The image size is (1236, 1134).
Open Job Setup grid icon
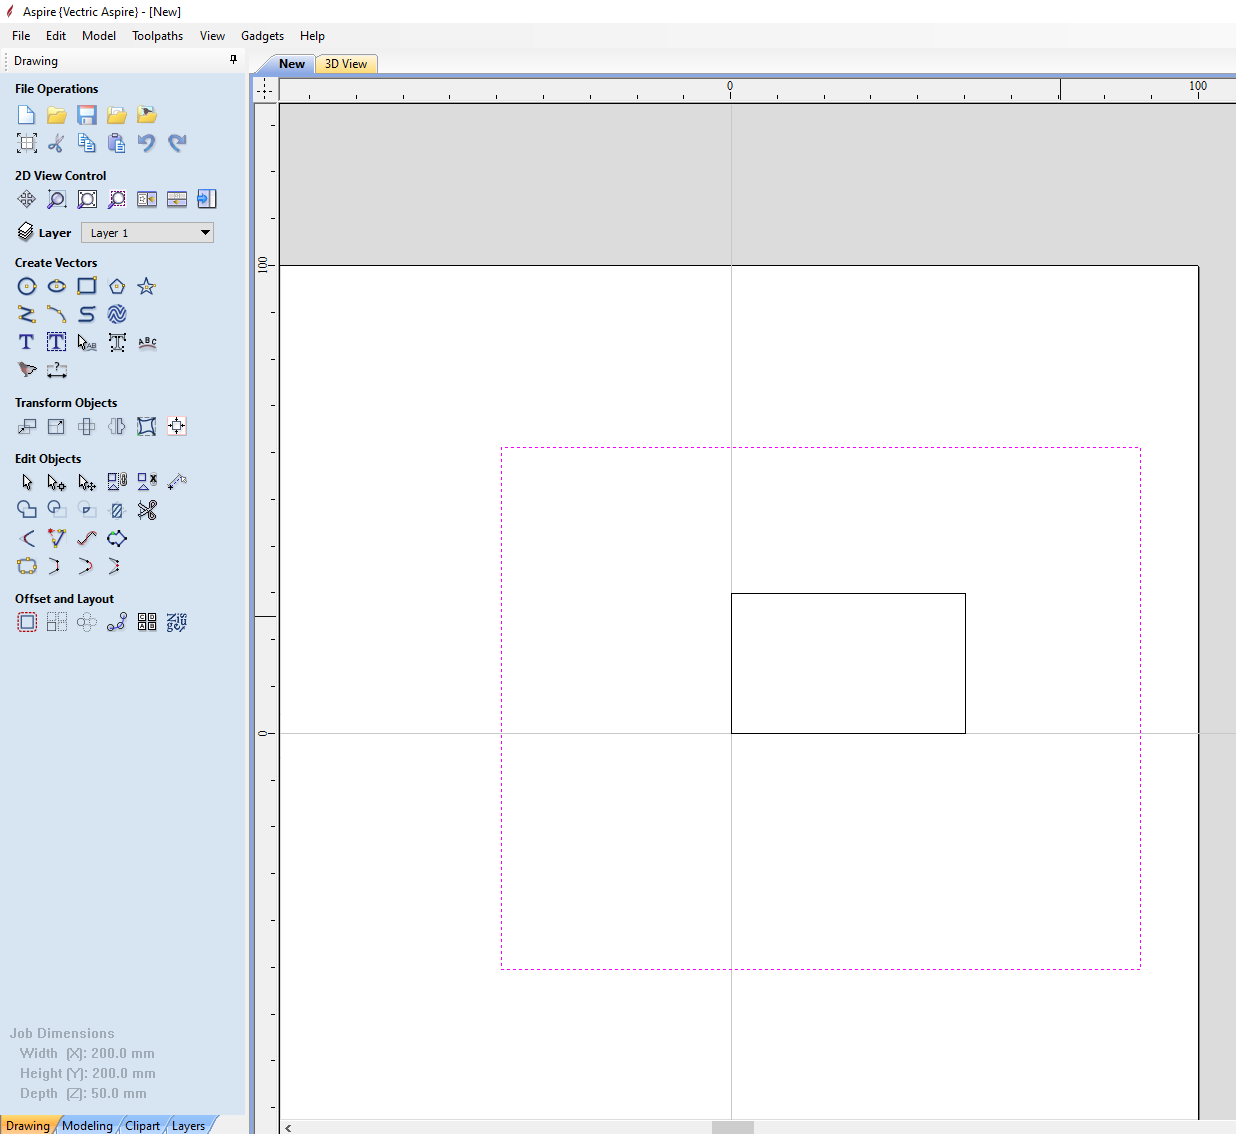[27, 143]
